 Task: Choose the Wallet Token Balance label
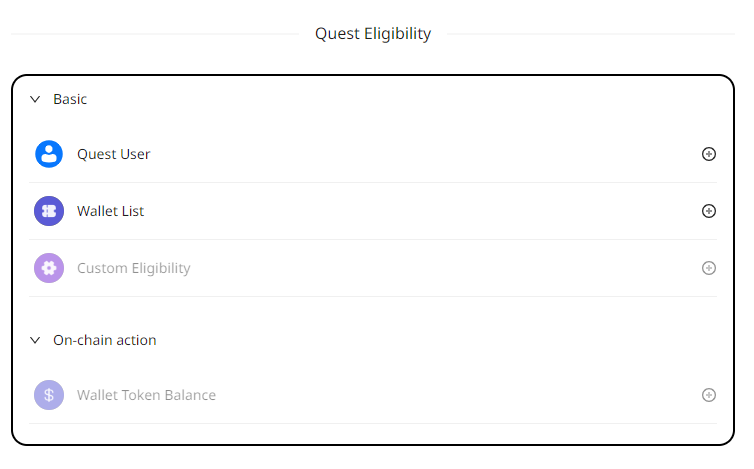147,395
